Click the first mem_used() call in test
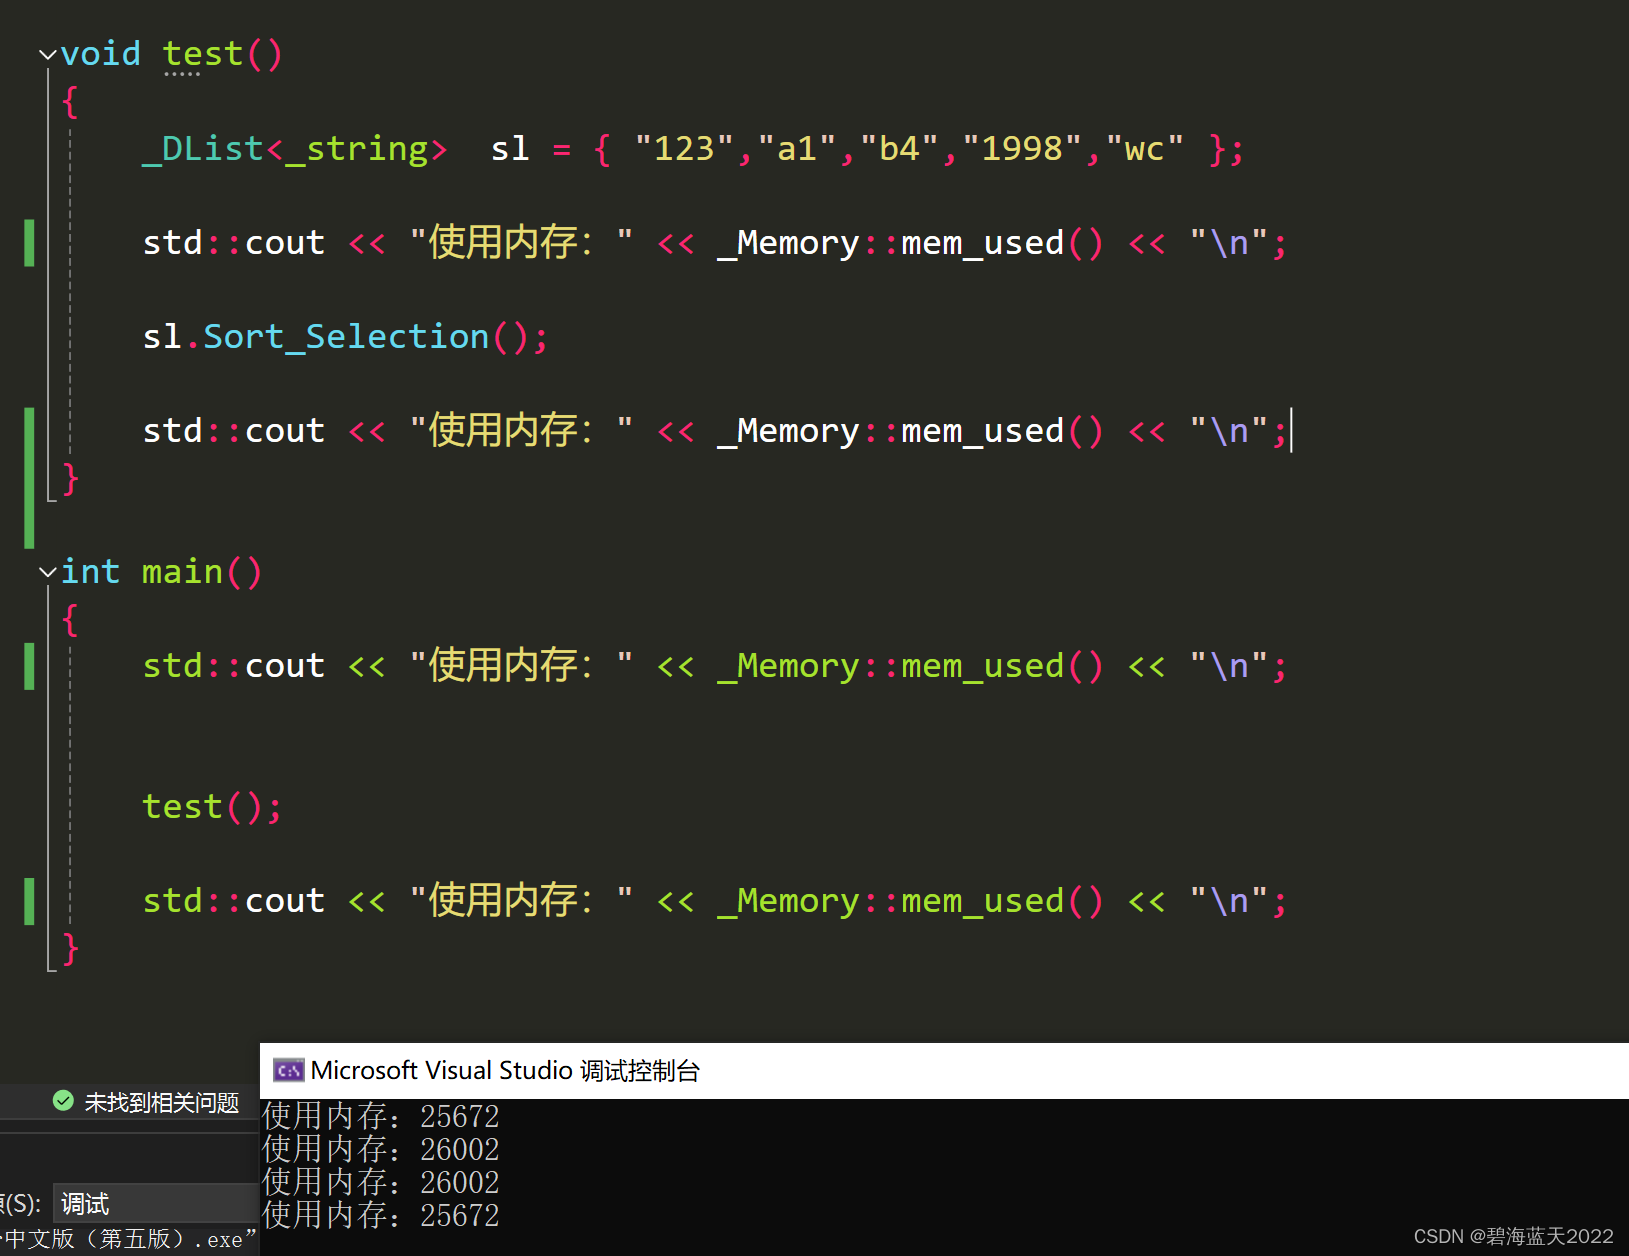 click(1002, 243)
